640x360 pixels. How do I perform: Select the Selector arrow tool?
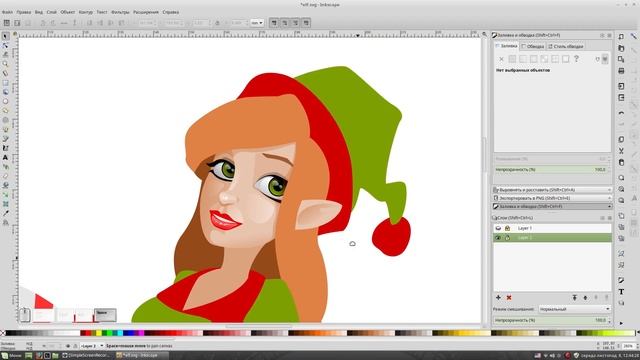5,36
